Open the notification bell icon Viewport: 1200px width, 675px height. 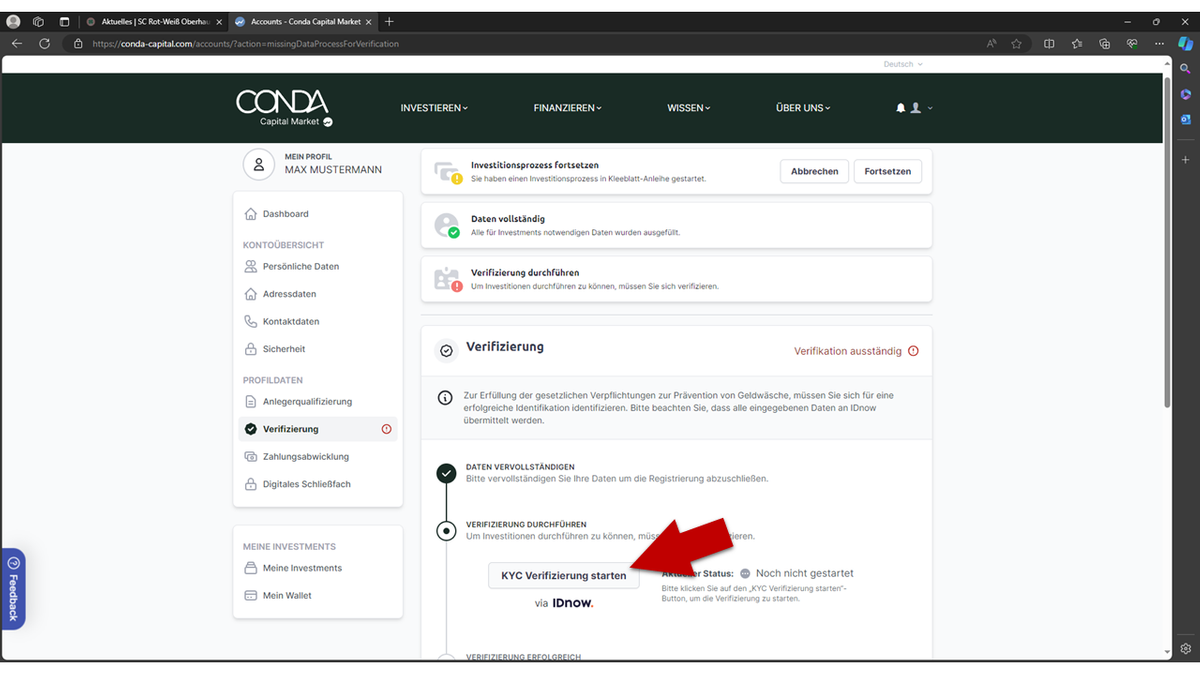pyautogui.click(x=900, y=108)
